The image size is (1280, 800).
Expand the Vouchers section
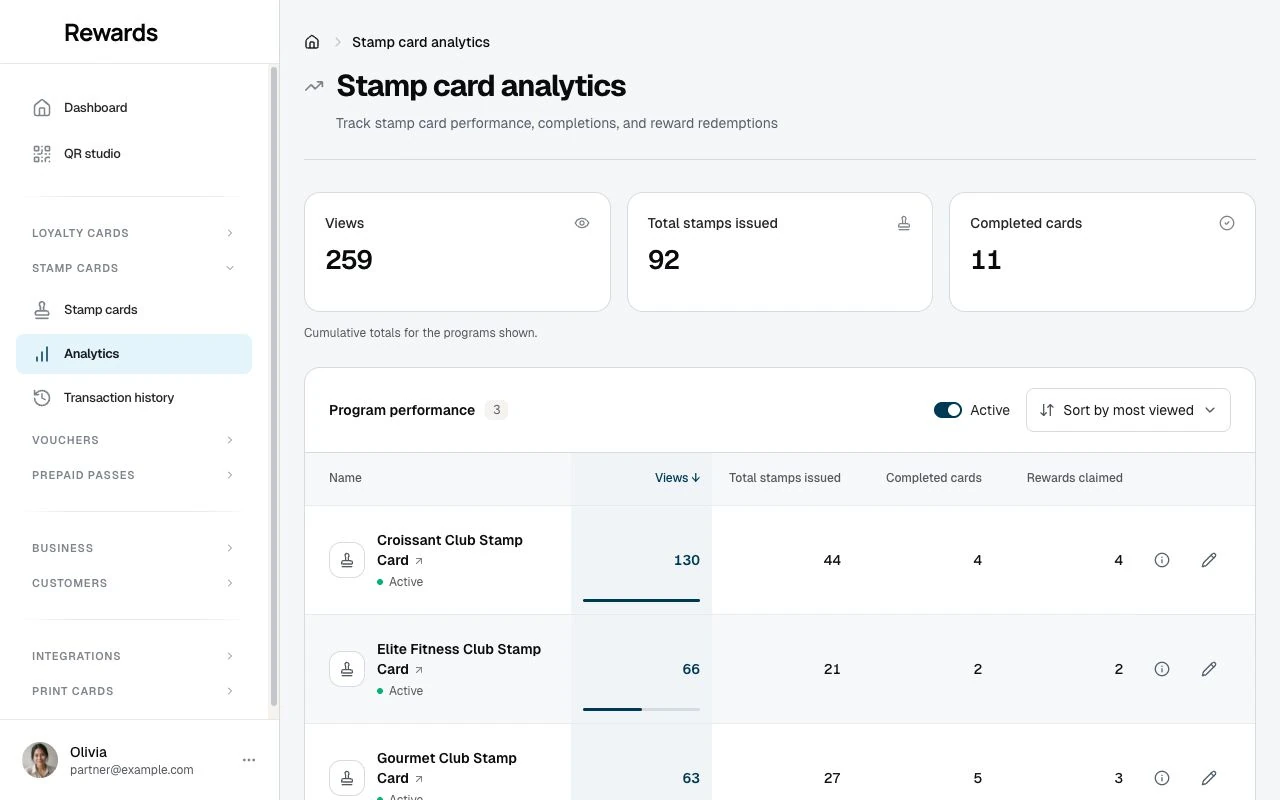click(134, 440)
